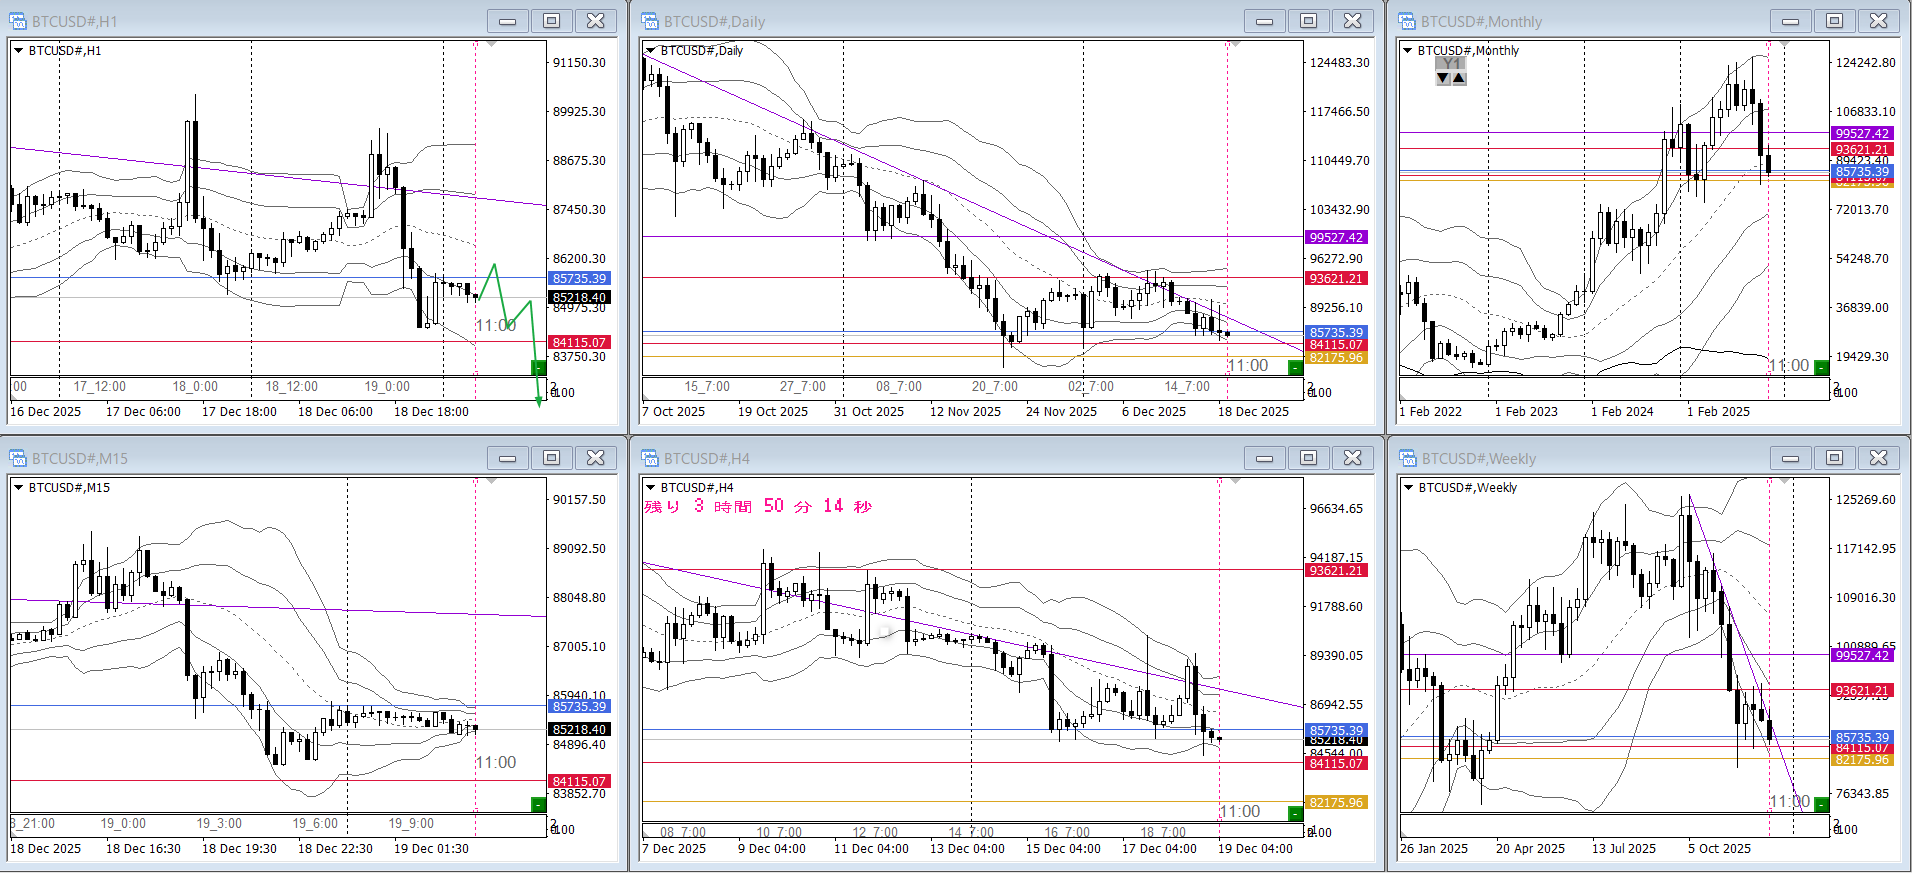
Task: Click the Weekly chart window title icon
Action: click(1407, 458)
